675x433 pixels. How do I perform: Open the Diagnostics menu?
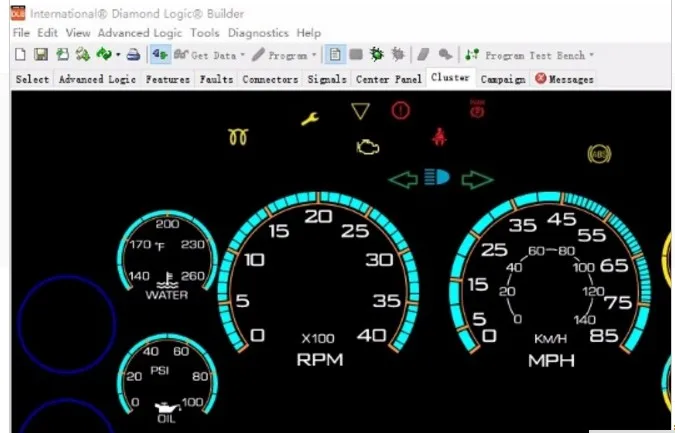point(258,33)
